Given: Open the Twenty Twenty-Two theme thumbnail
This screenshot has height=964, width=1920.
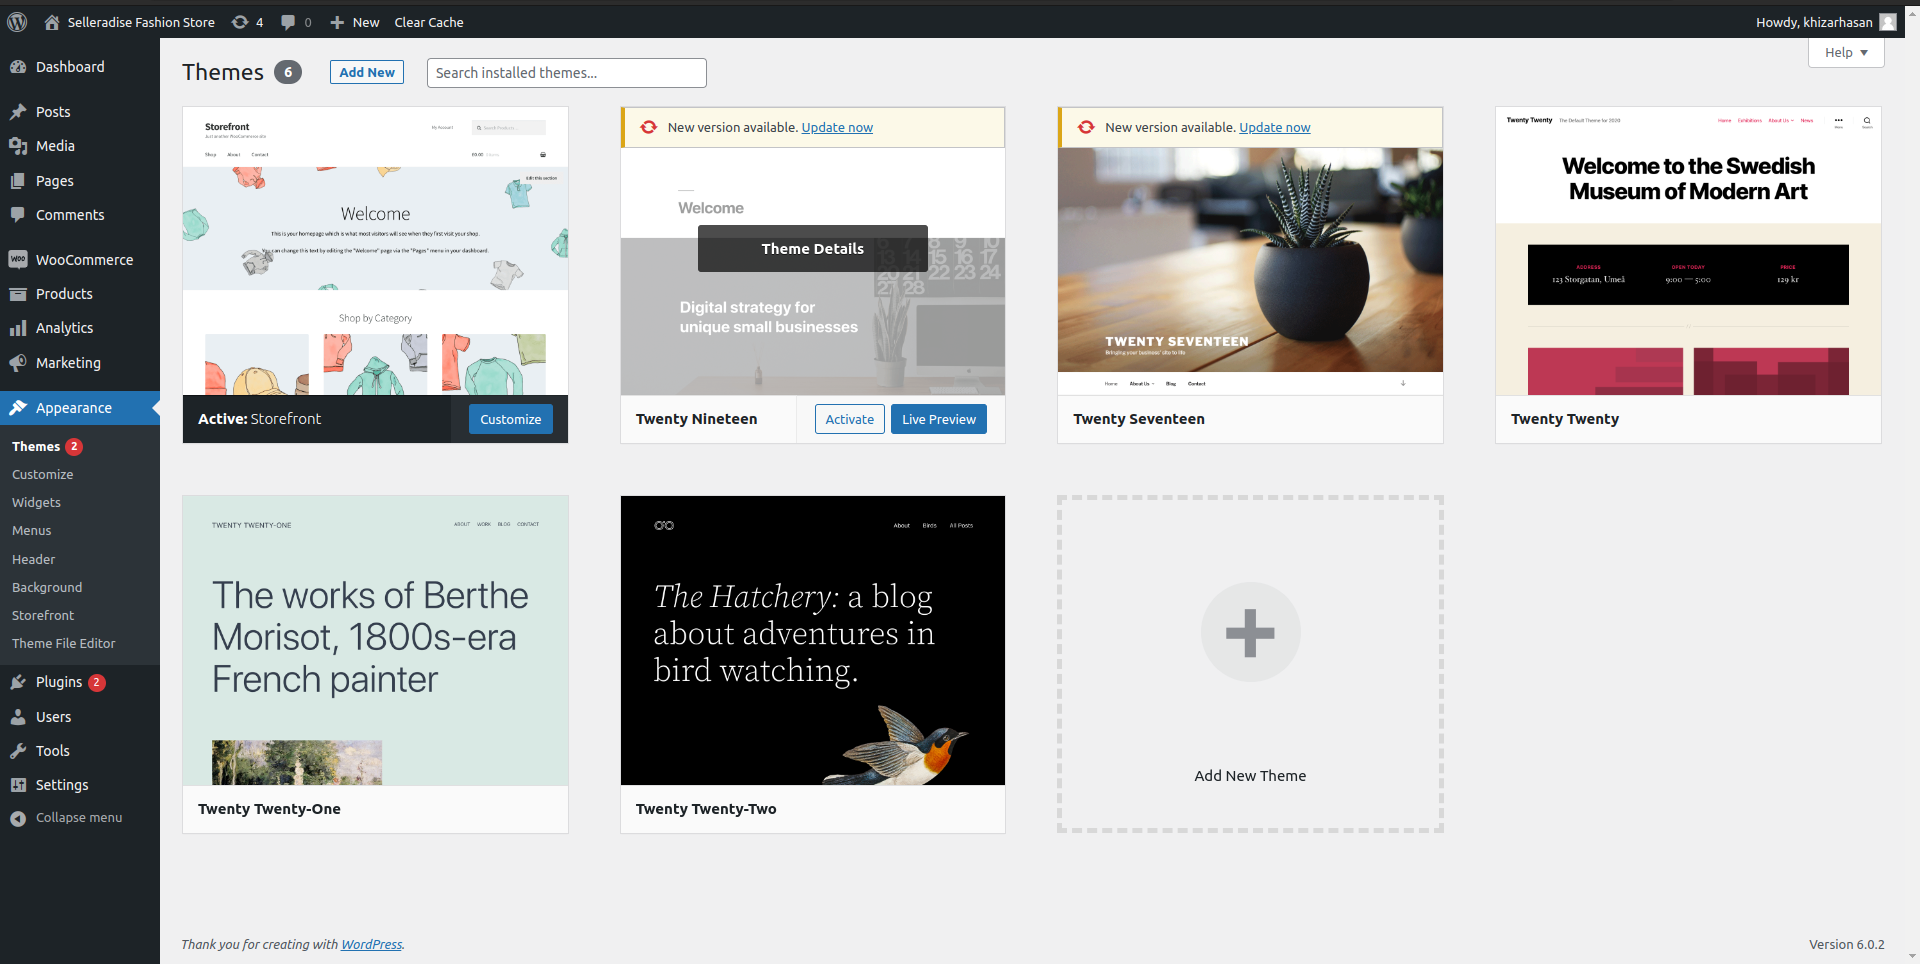Looking at the screenshot, I should pyautogui.click(x=812, y=640).
